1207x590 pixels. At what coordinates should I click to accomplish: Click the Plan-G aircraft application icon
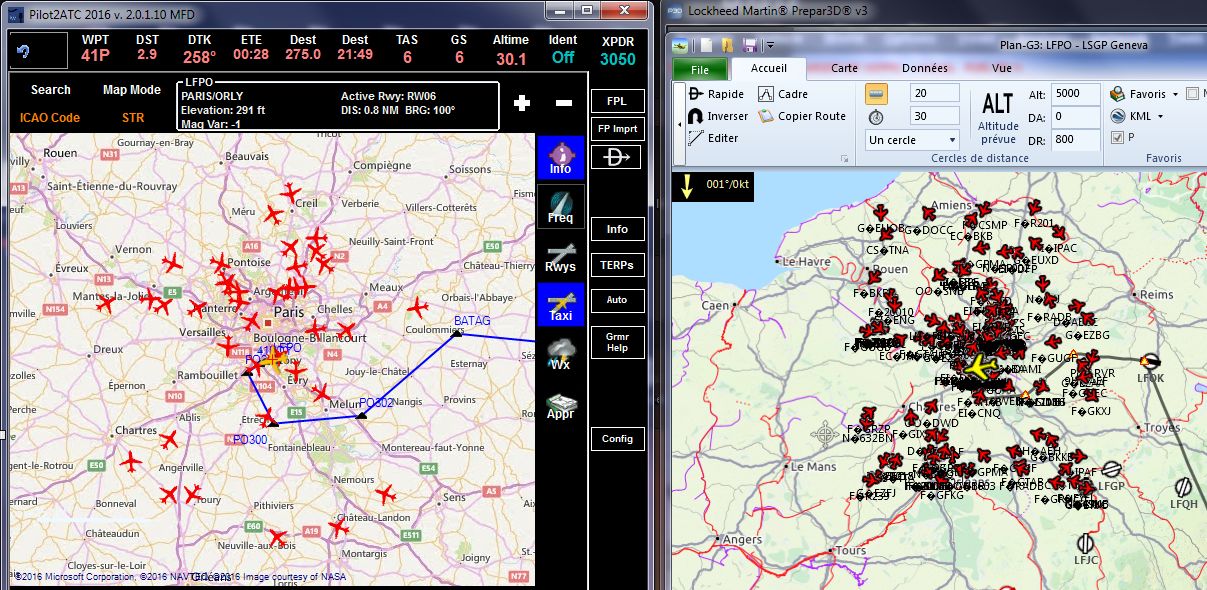[x=680, y=44]
